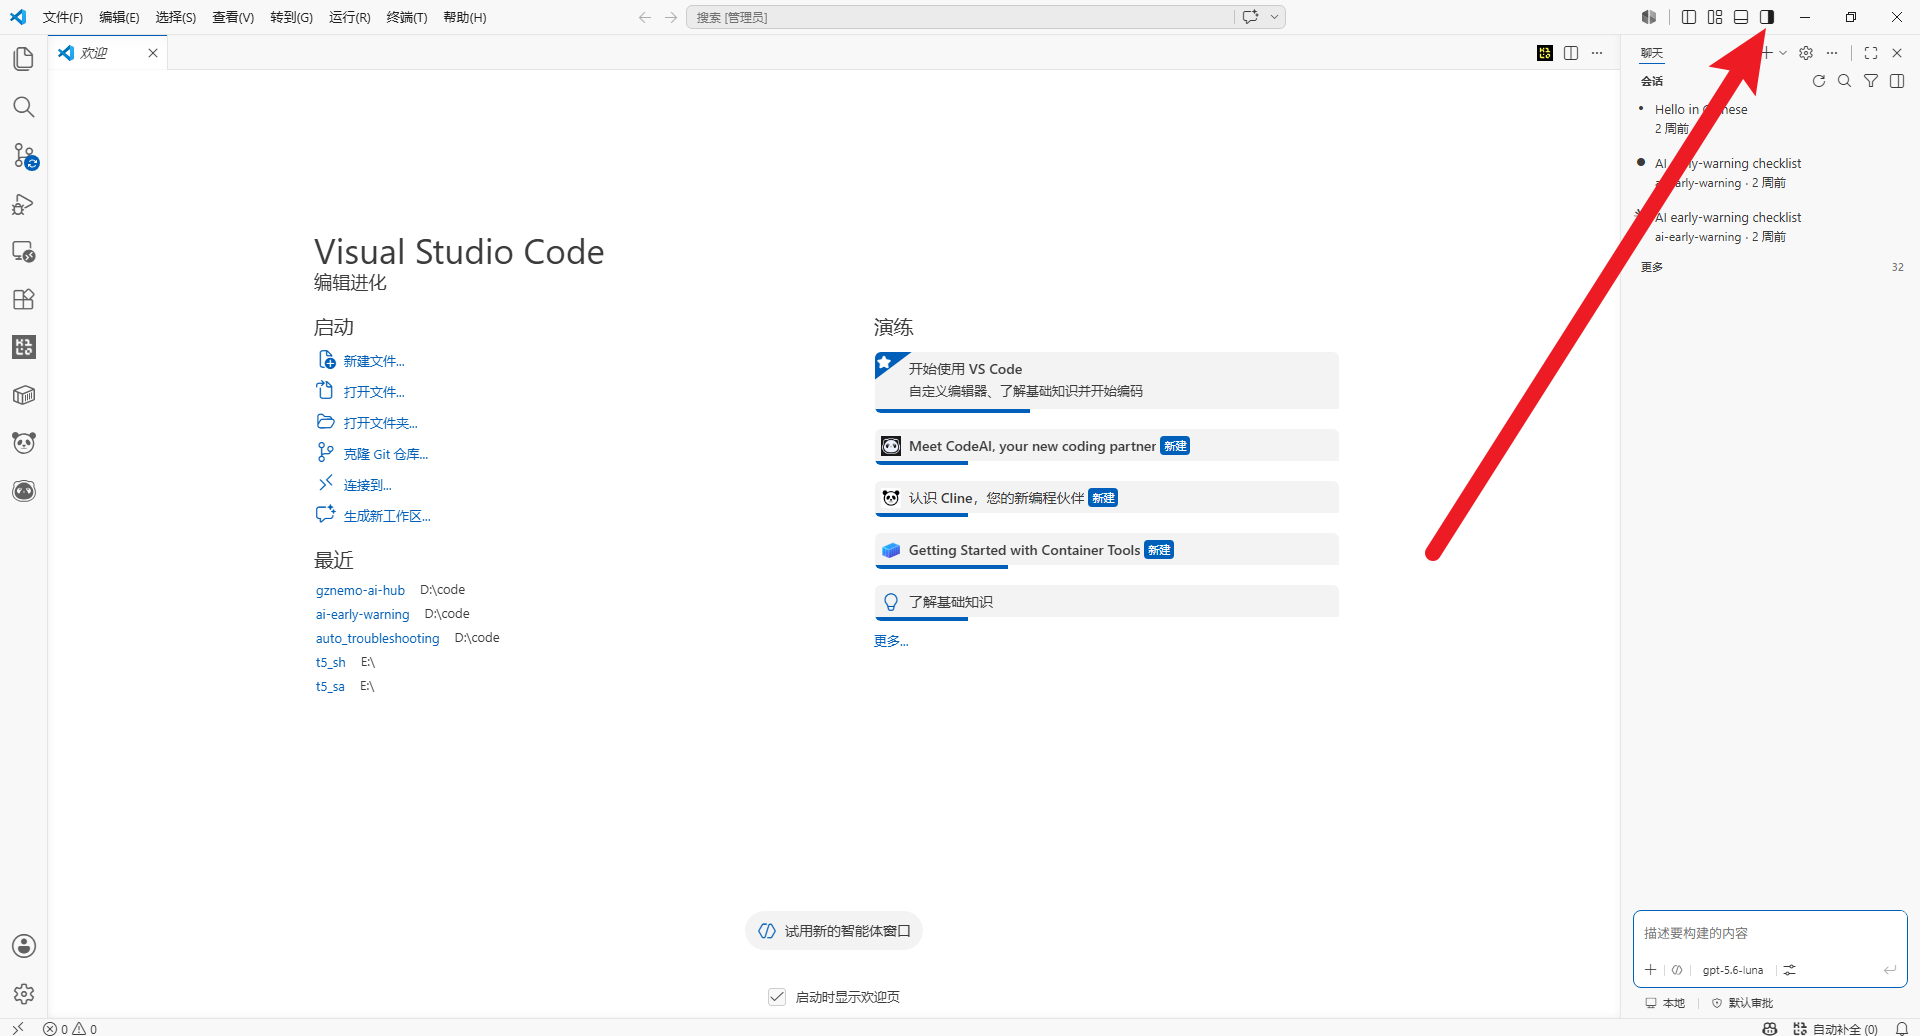1920x1036 pixels.
Task: Open recent folder auto_troubleshooting
Action: (377, 638)
